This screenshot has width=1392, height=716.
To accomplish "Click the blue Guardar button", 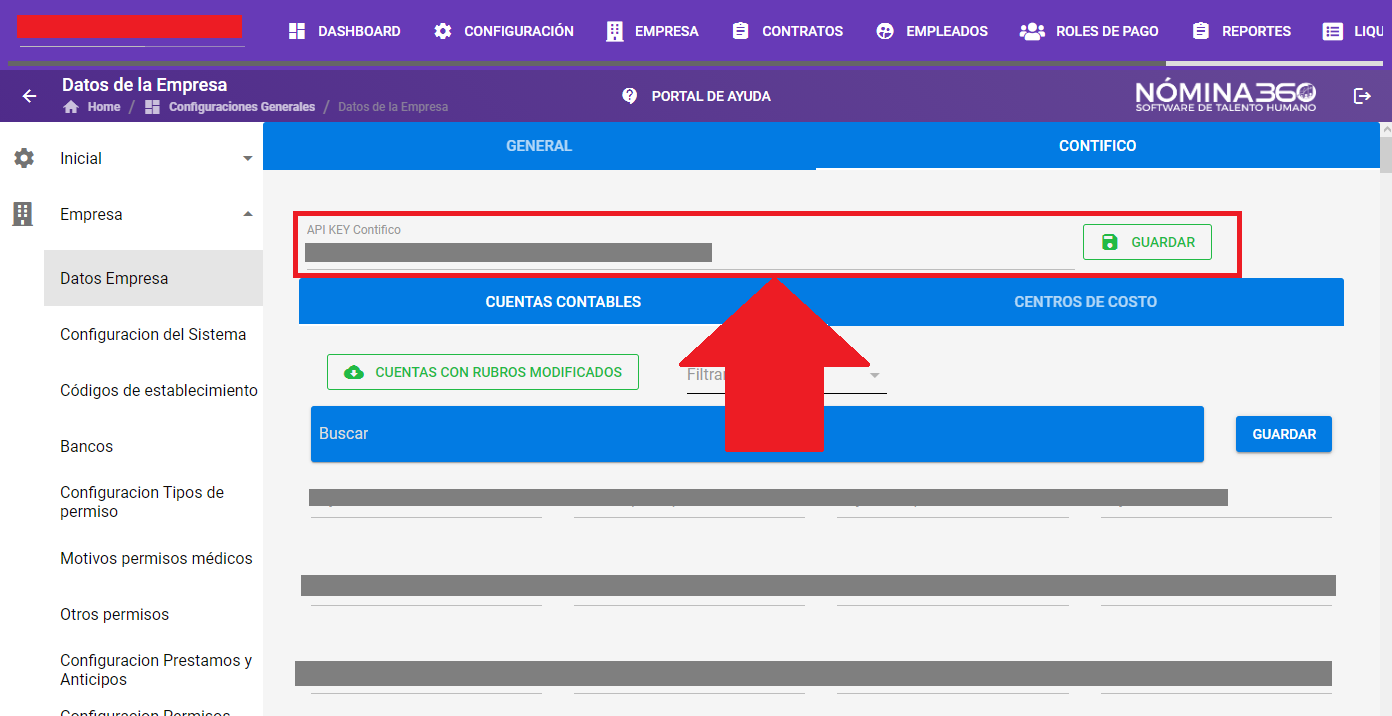I will click(1284, 434).
